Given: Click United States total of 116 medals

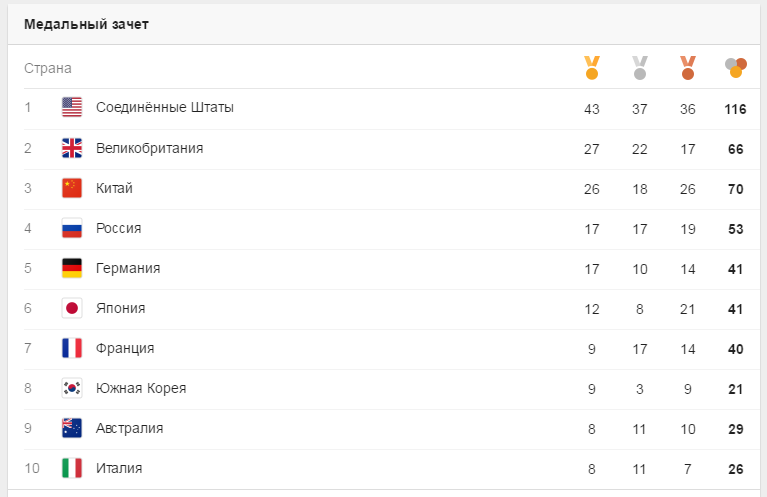Looking at the screenshot, I should point(736,108).
